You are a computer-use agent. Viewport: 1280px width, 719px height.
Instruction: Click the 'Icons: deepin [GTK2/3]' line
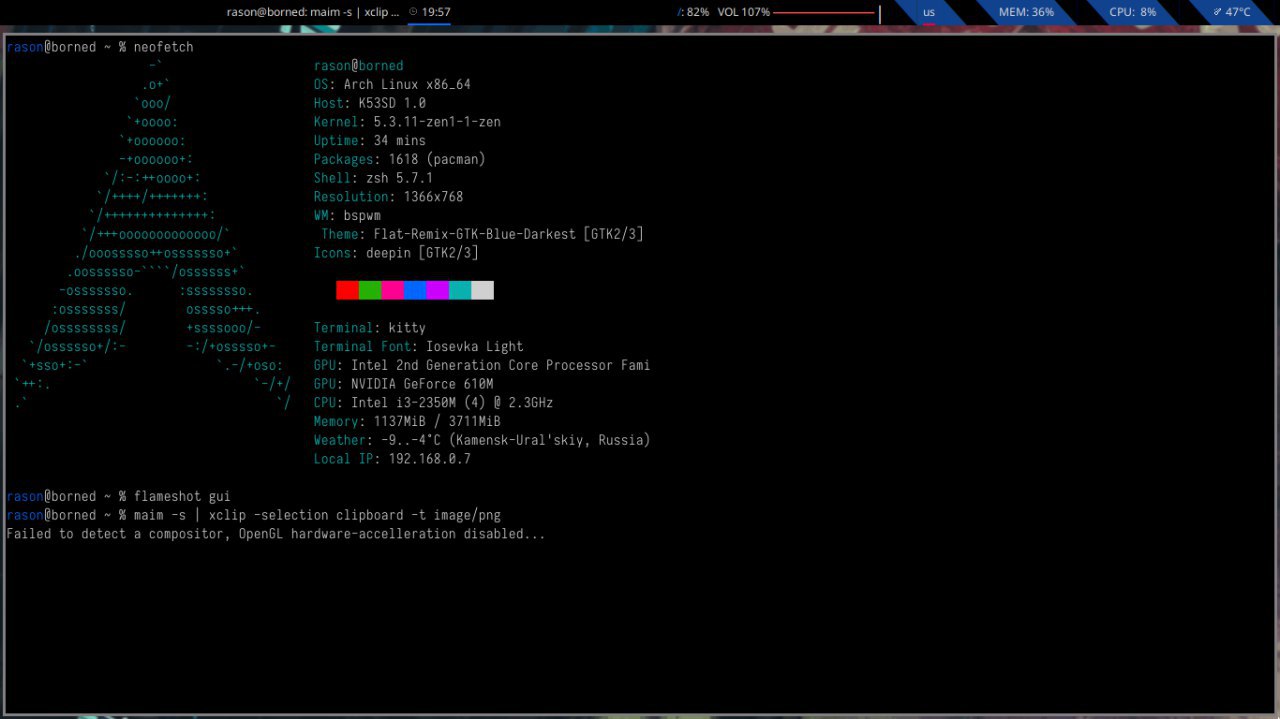click(396, 253)
